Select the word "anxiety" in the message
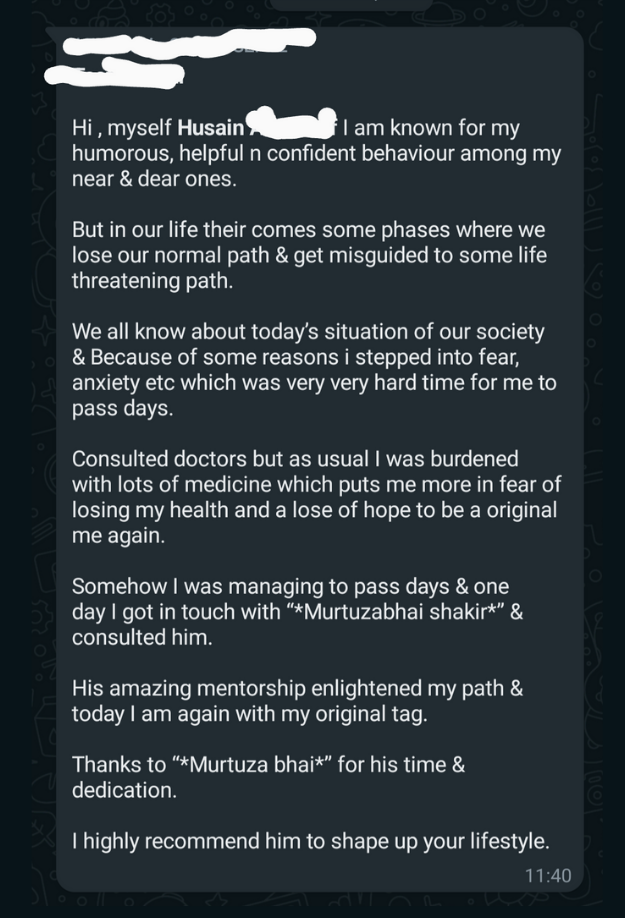625x918 pixels. point(105,383)
